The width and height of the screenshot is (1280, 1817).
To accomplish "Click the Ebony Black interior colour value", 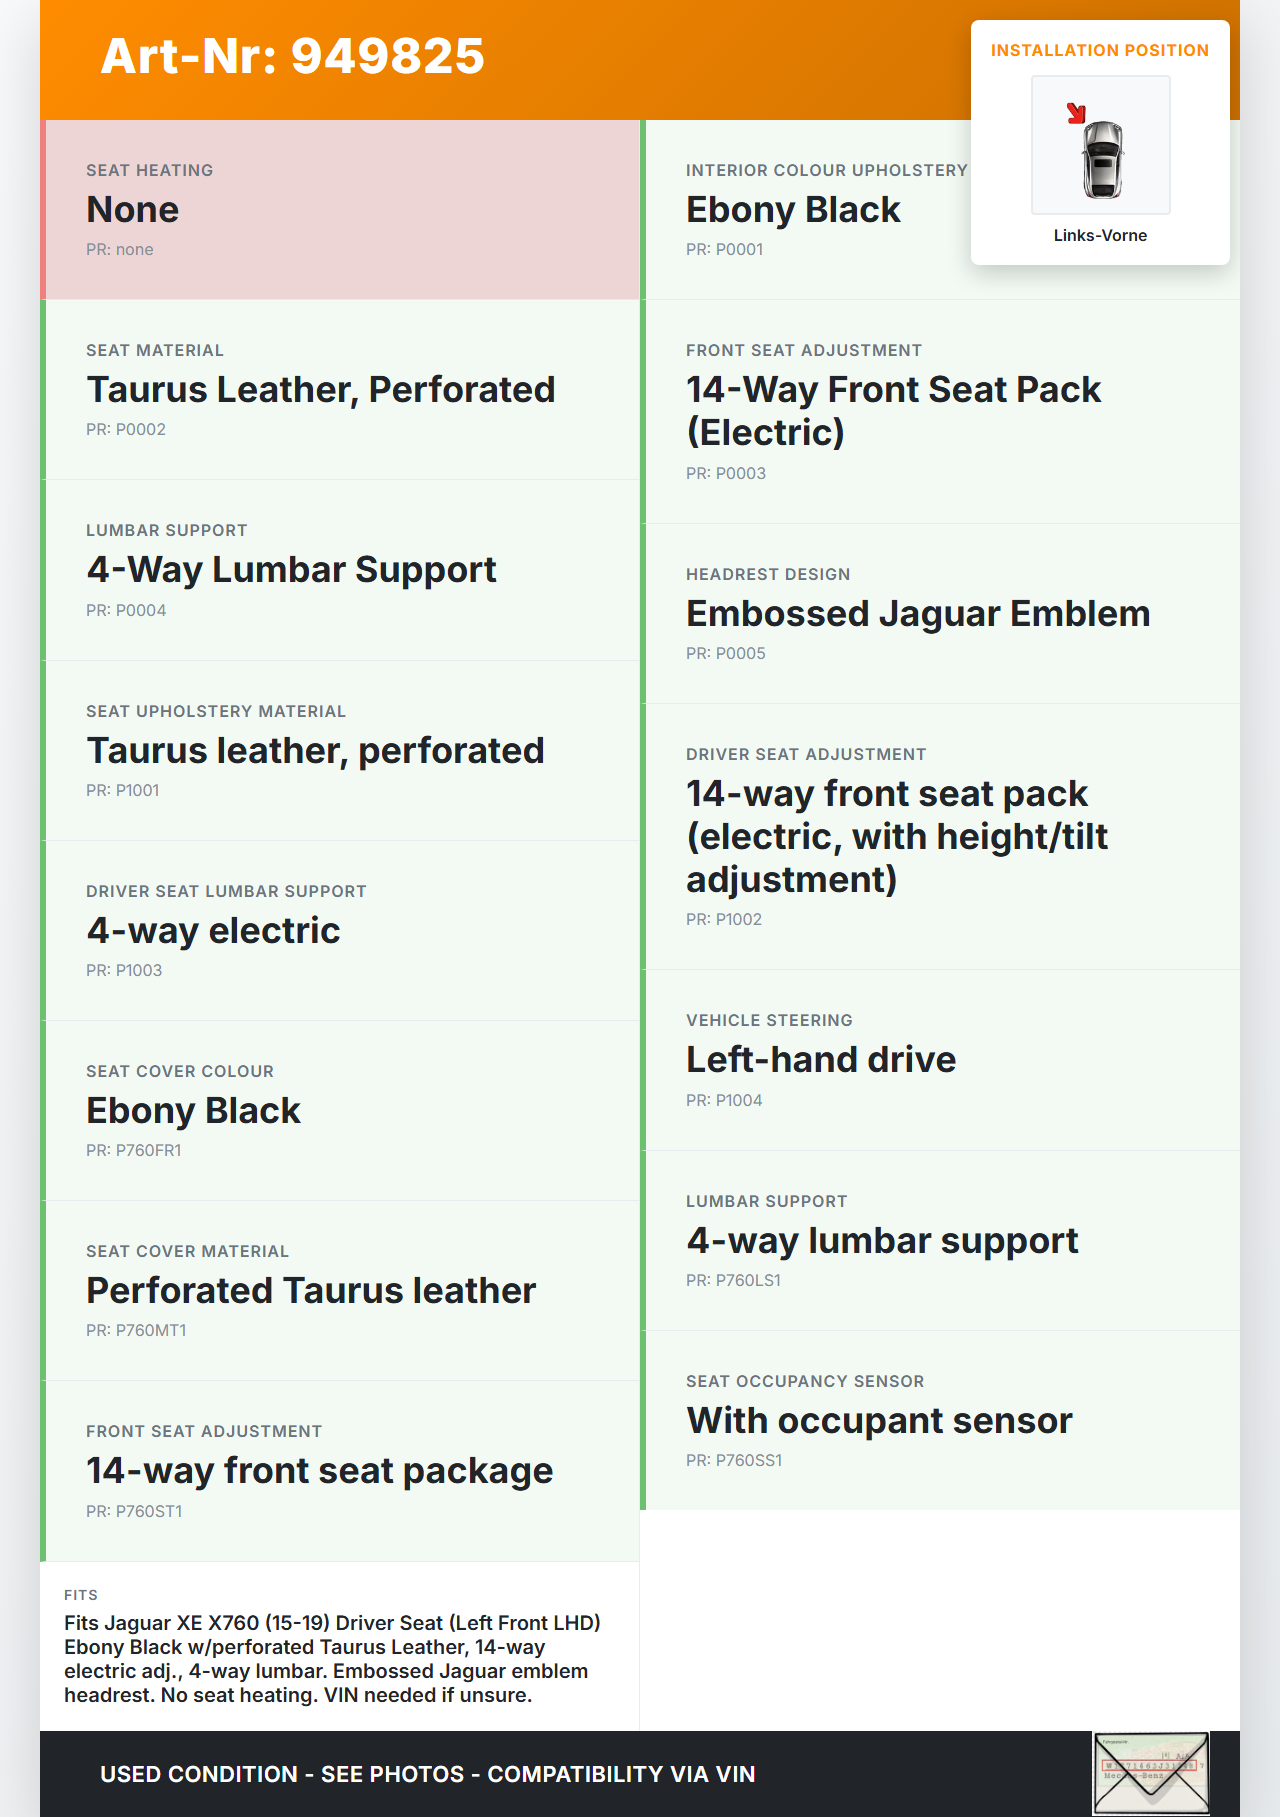I will 793,210.
